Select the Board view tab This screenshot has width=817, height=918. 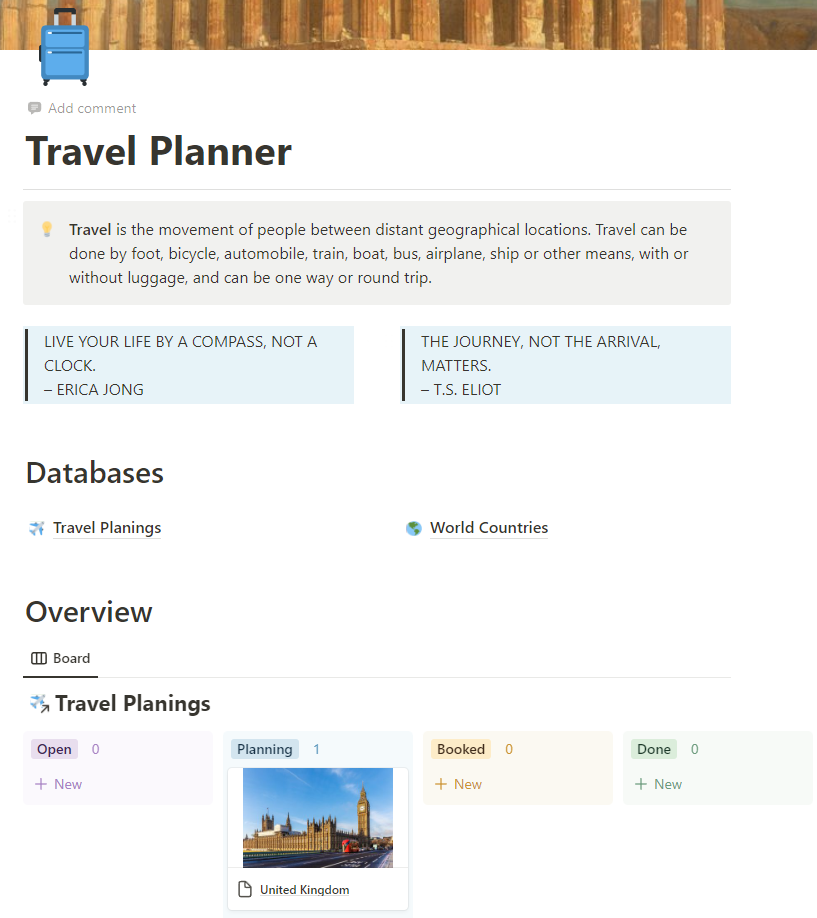tap(61, 658)
